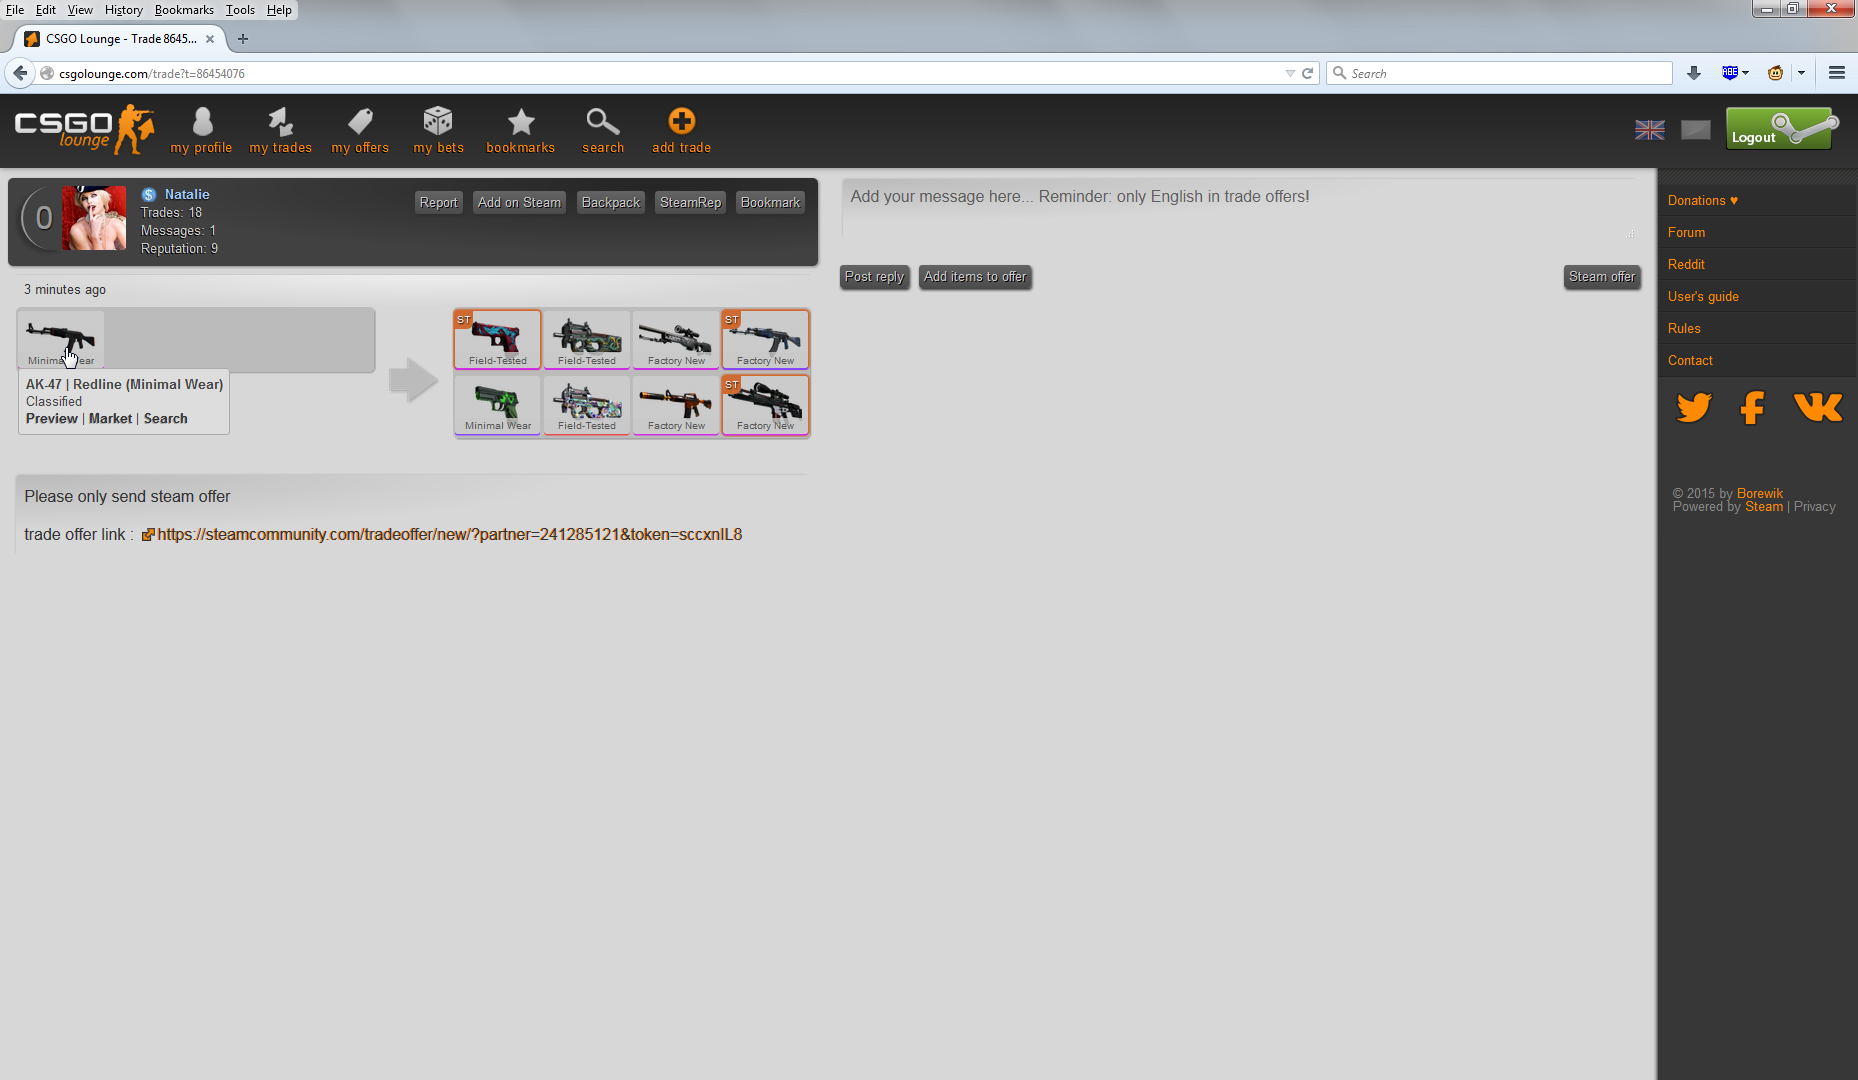Expand the toolbar addon dropdown arrow

1801,73
